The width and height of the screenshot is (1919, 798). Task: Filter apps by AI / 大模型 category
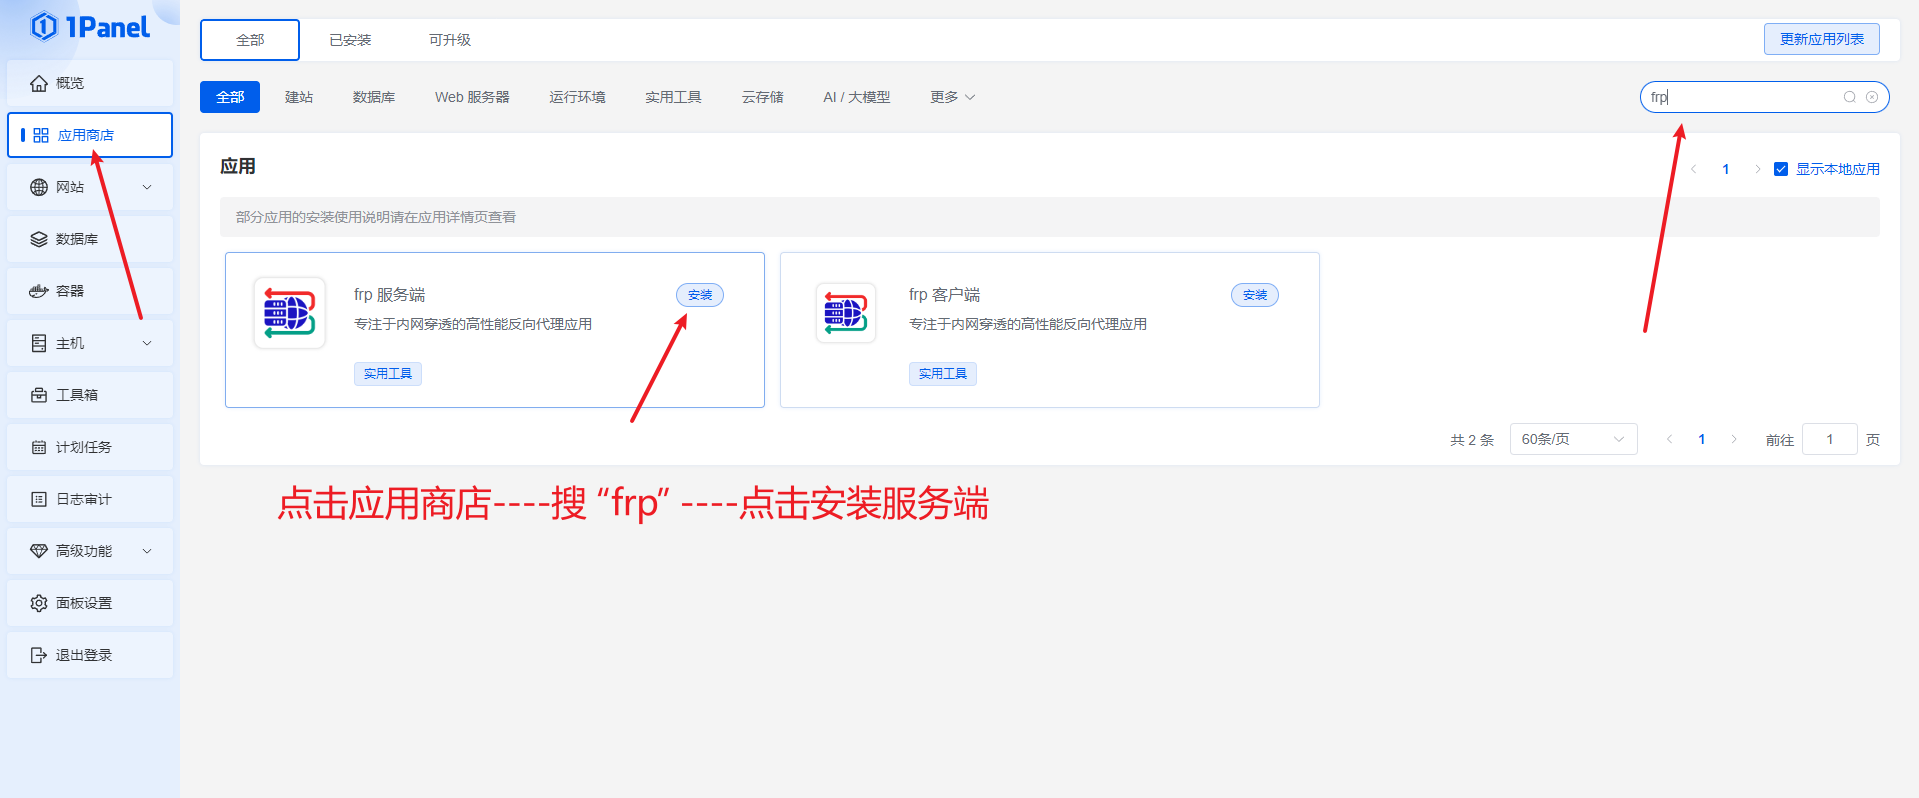(856, 97)
